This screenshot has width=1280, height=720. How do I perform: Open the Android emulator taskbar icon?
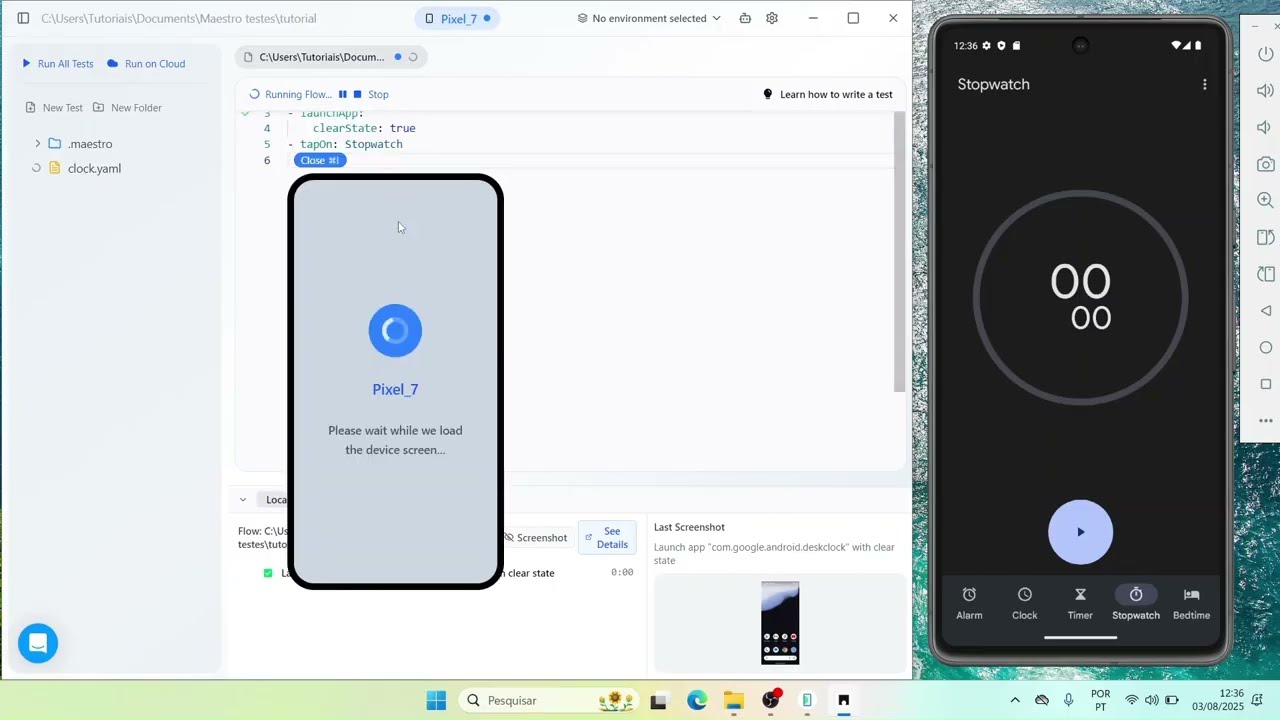click(807, 701)
